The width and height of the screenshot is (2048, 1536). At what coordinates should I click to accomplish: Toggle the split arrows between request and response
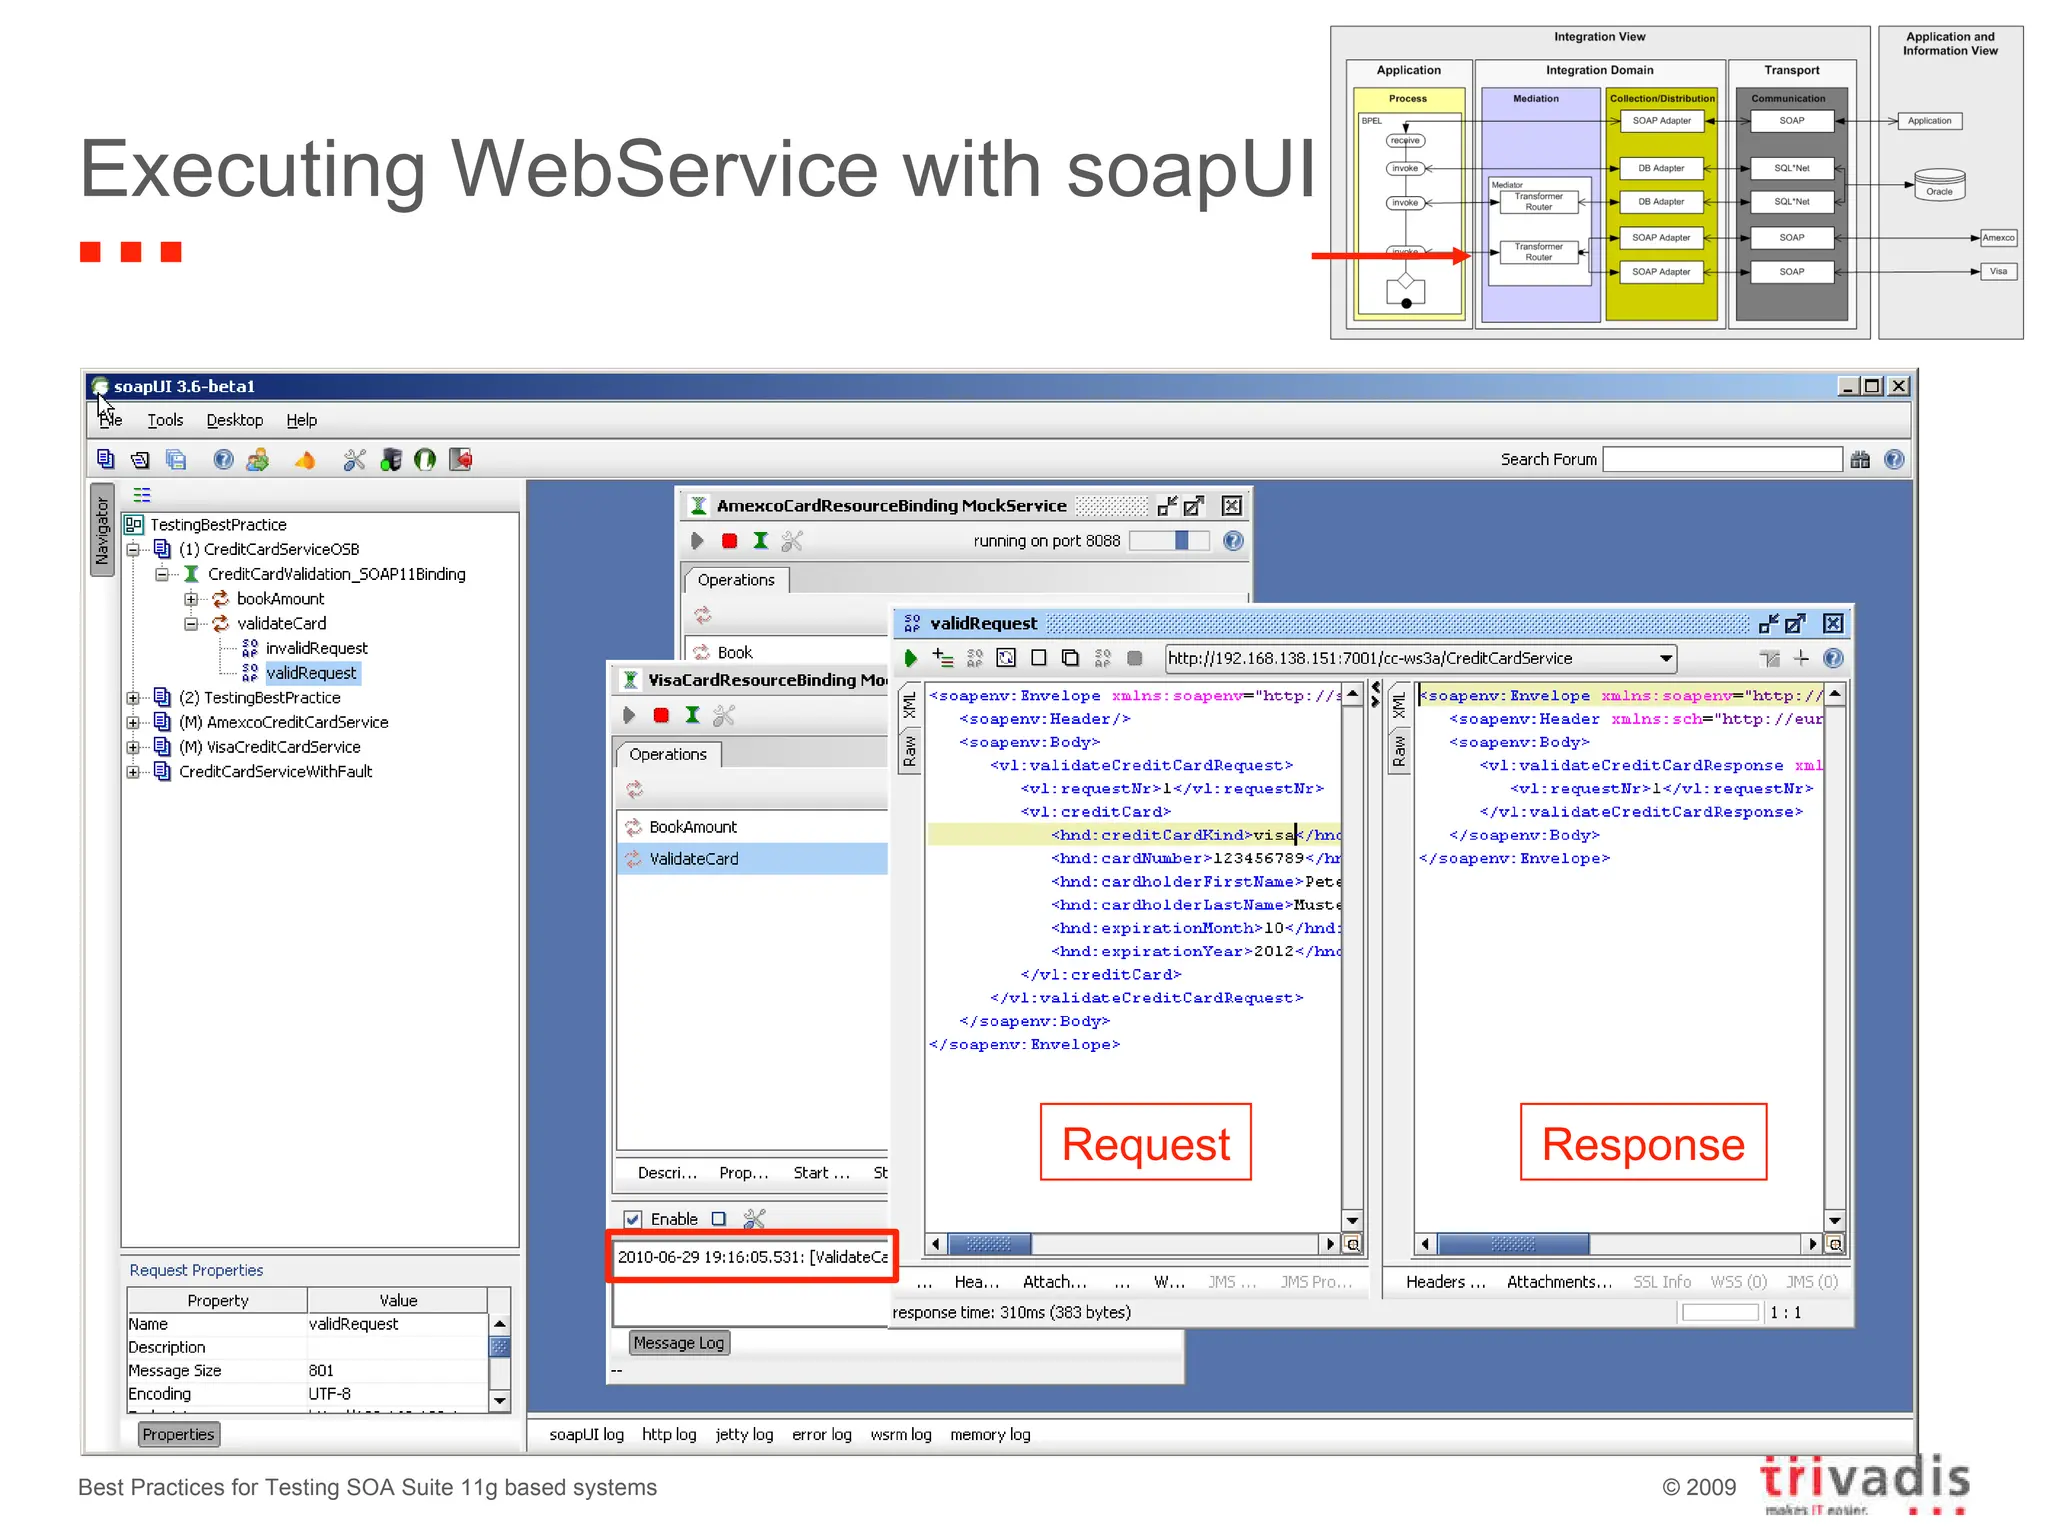point(1376,694)
